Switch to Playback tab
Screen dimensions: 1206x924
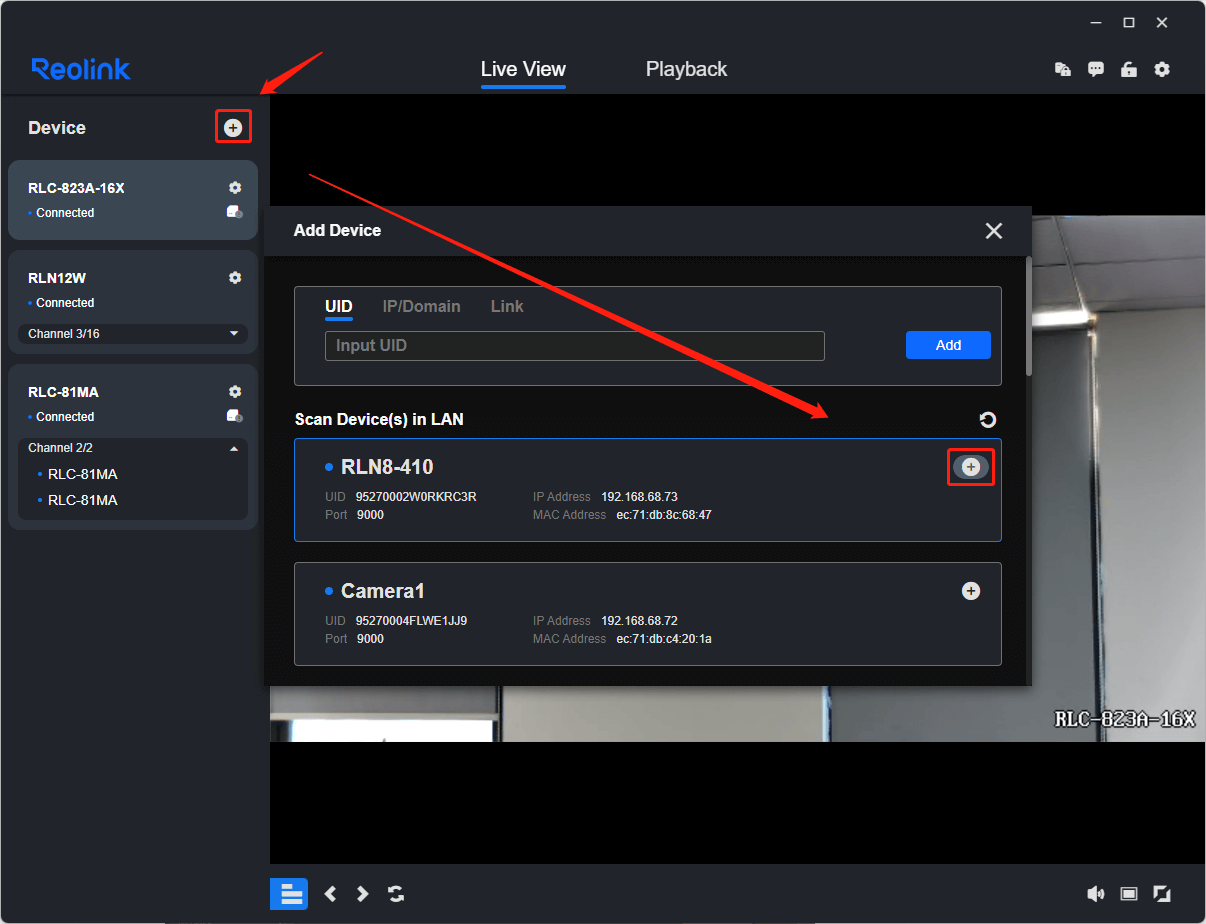tap(686, 69)
